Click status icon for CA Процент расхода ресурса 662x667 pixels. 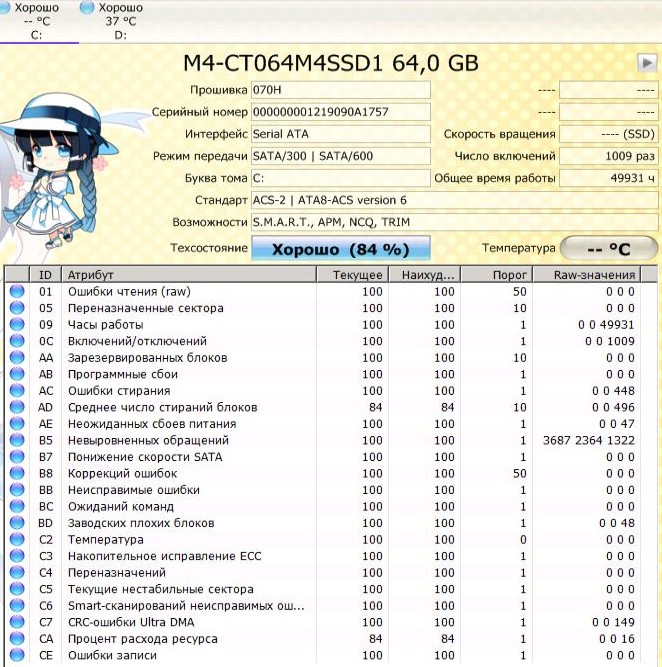click(x=17, y=639)
